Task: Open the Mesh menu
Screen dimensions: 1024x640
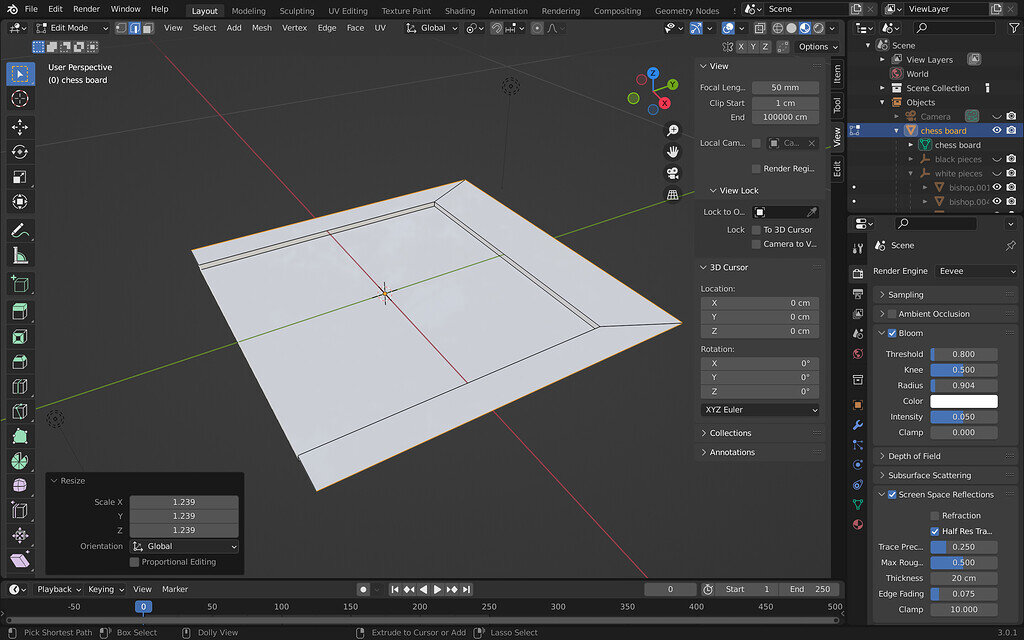Action: [261, 28]
